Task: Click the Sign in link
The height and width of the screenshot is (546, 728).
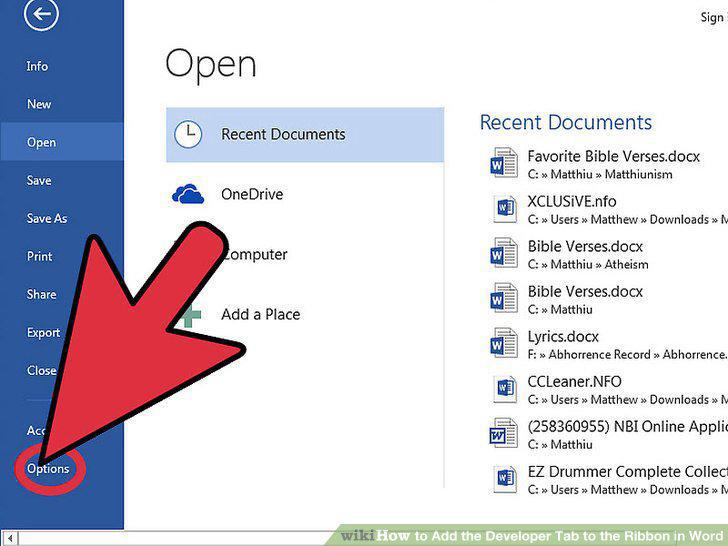Action: tap(714, 18)
